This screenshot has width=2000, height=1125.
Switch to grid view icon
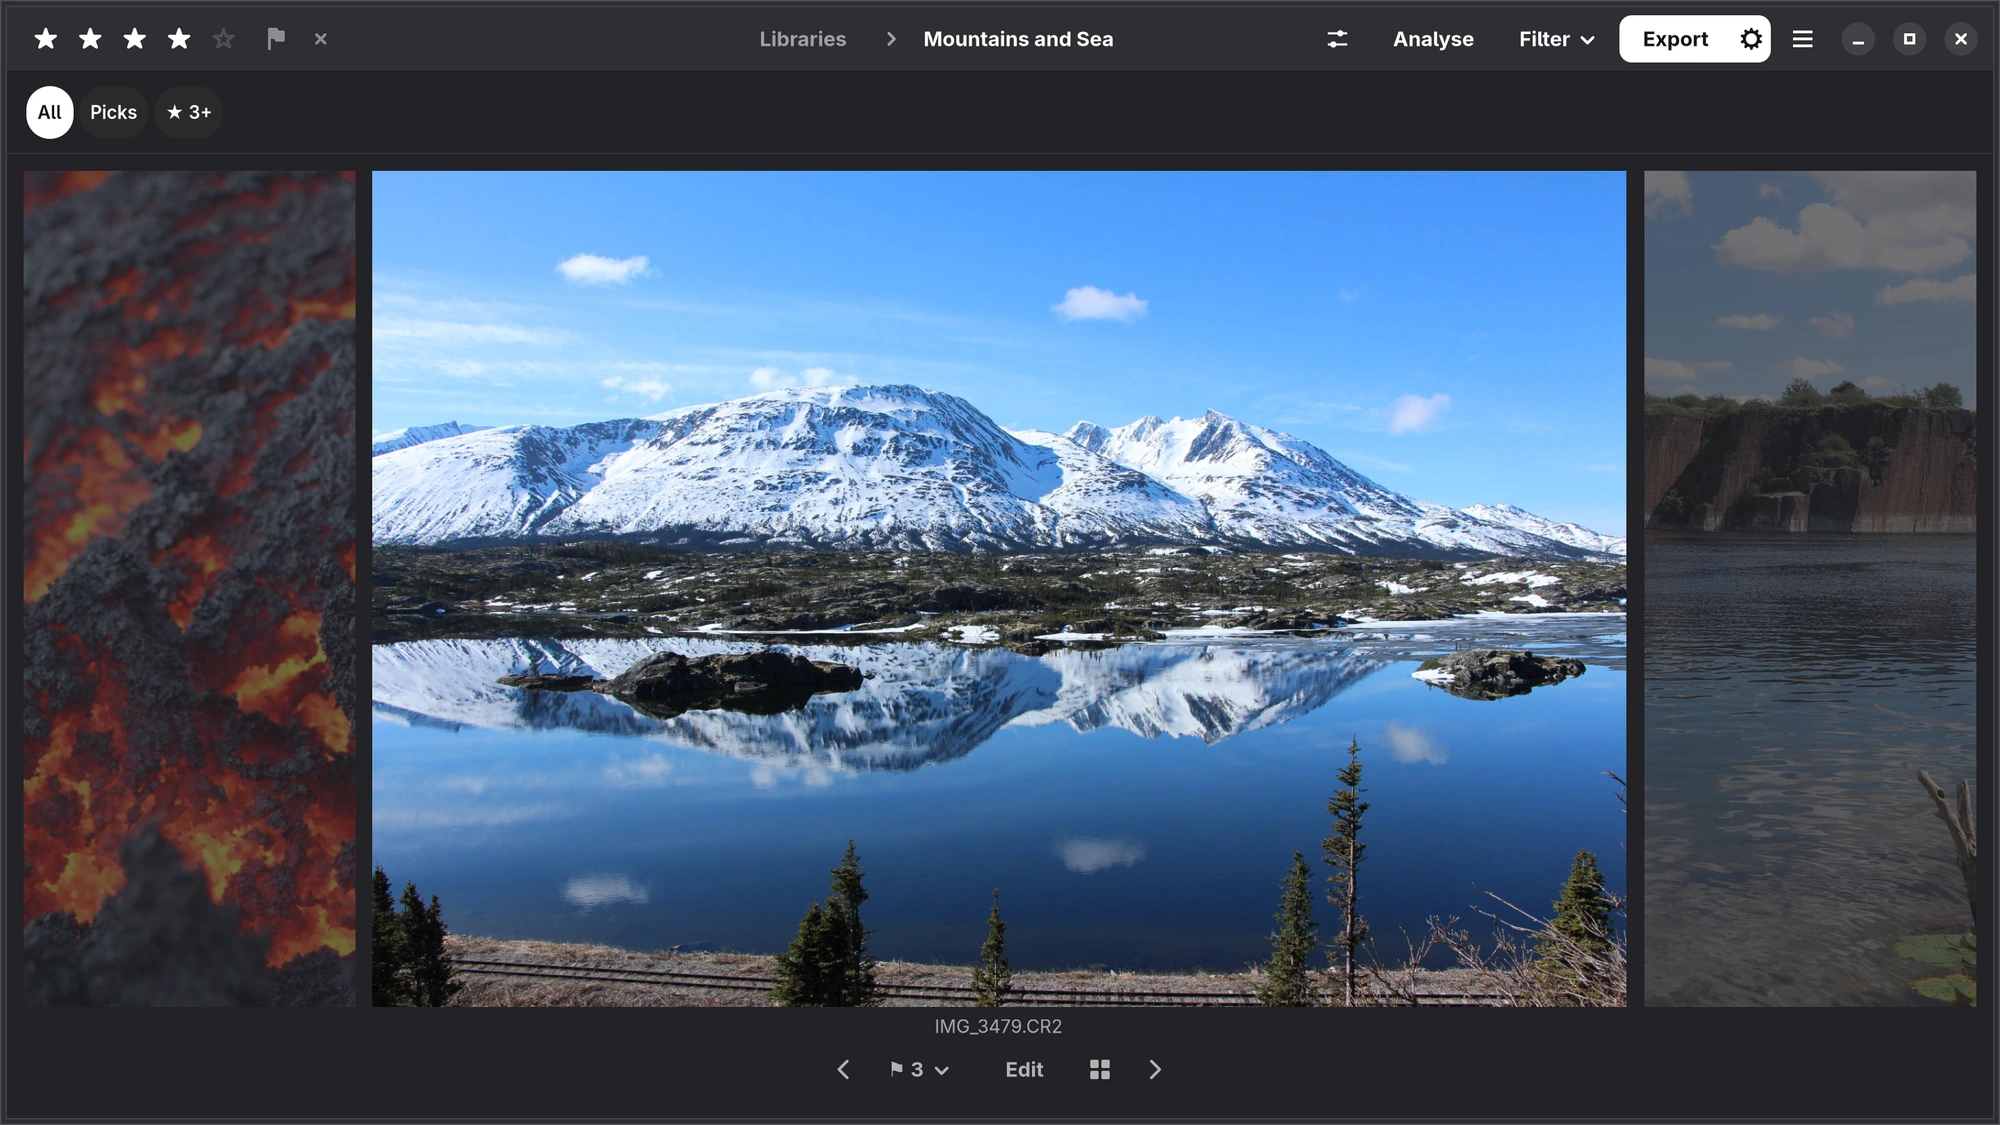(x=1100, y=1070)
